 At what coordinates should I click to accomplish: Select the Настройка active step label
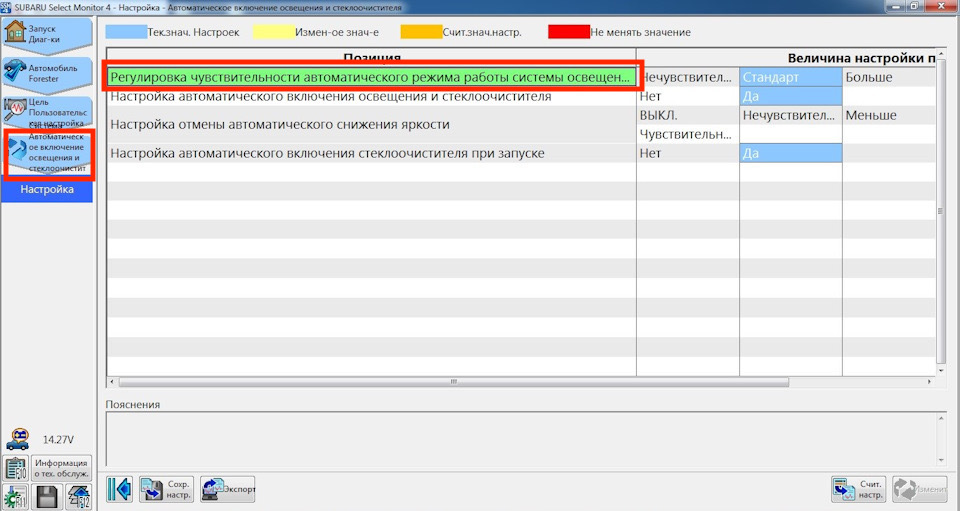pyautogui.click(x=47, y=190)
